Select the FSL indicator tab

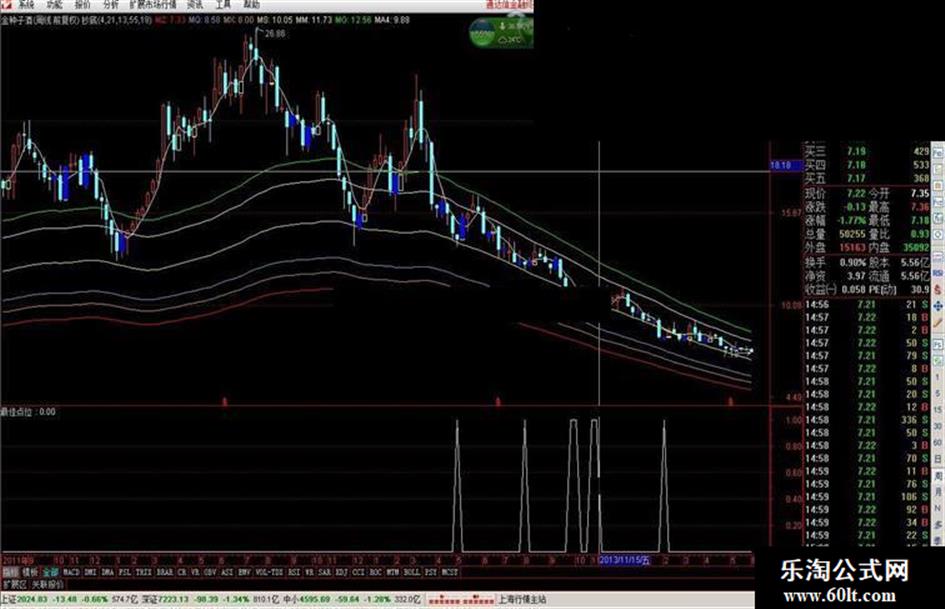click(x=125, y=572)
